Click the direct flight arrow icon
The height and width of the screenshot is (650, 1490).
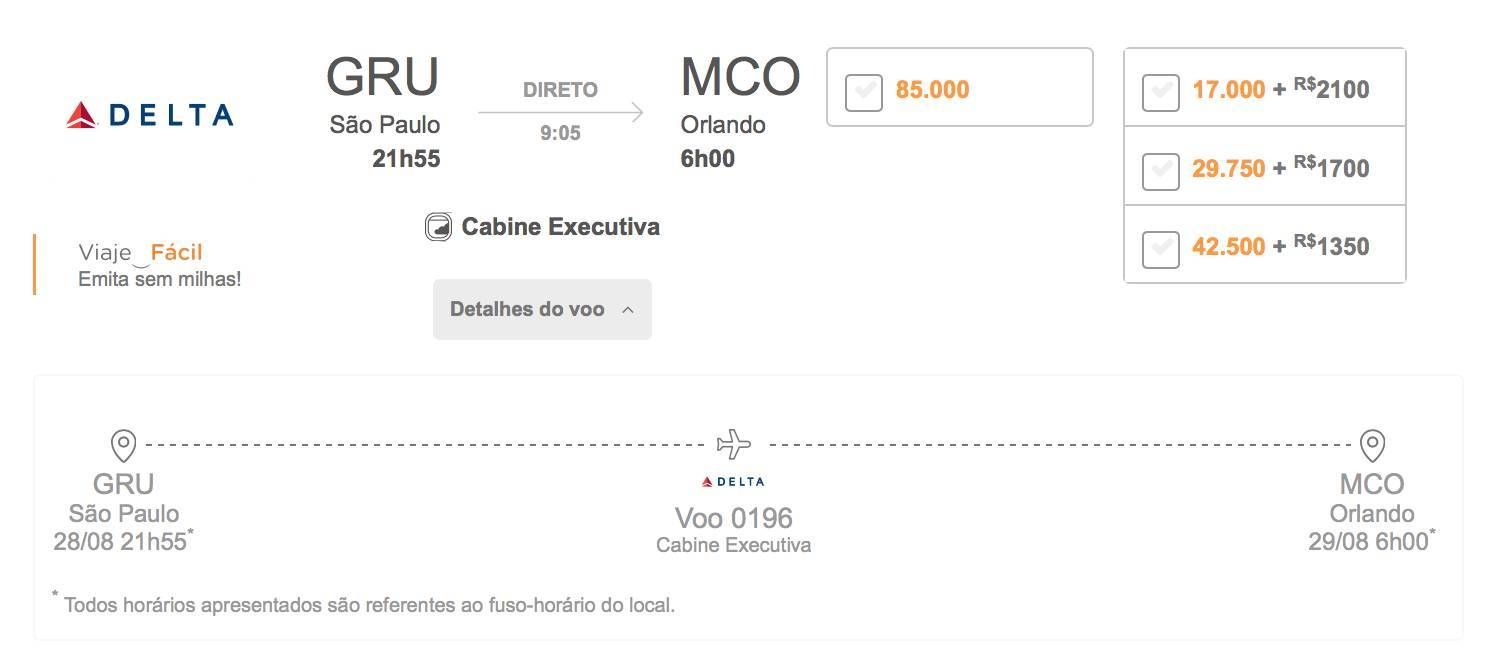pyautogui.click(x=561, y=112)
